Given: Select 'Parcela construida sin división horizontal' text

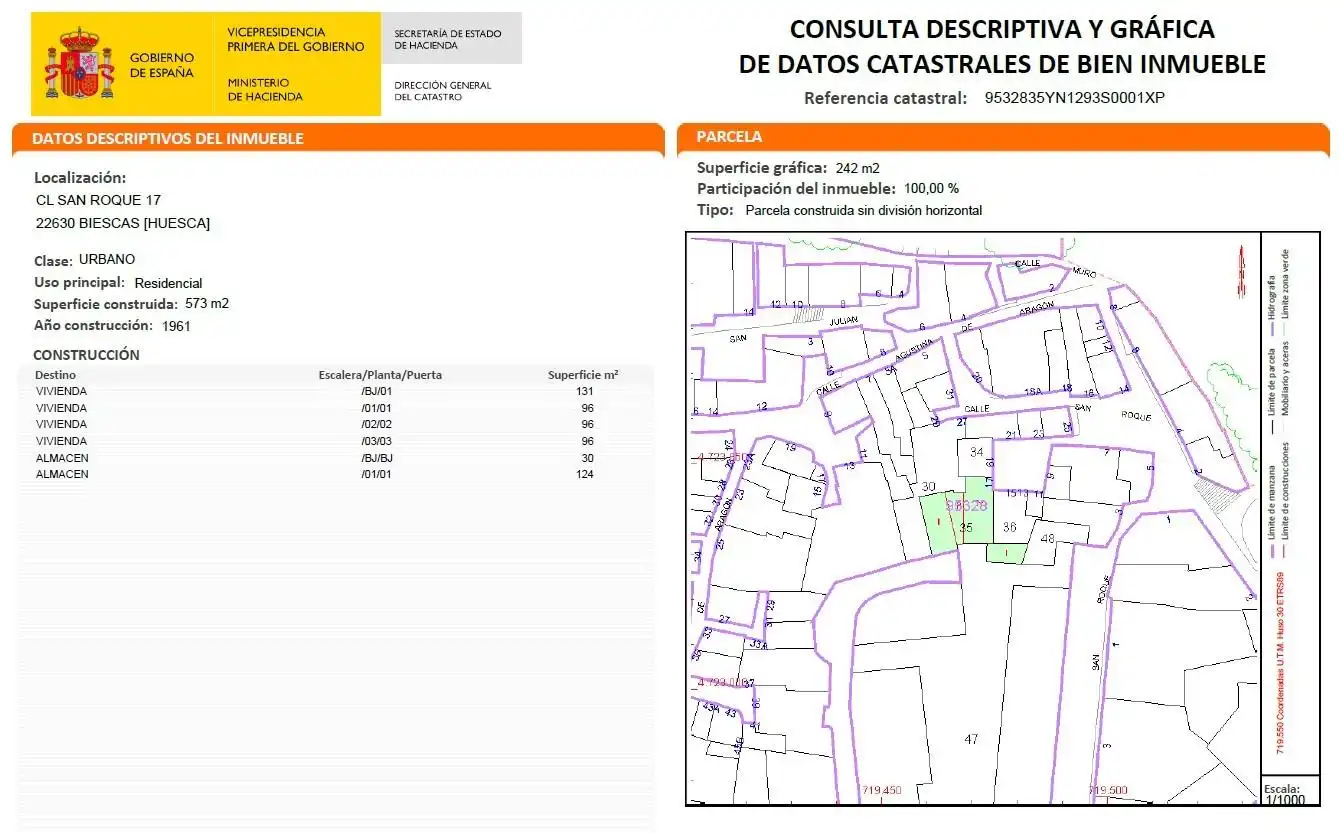Looking at the screenshot, I should [864, 210].
